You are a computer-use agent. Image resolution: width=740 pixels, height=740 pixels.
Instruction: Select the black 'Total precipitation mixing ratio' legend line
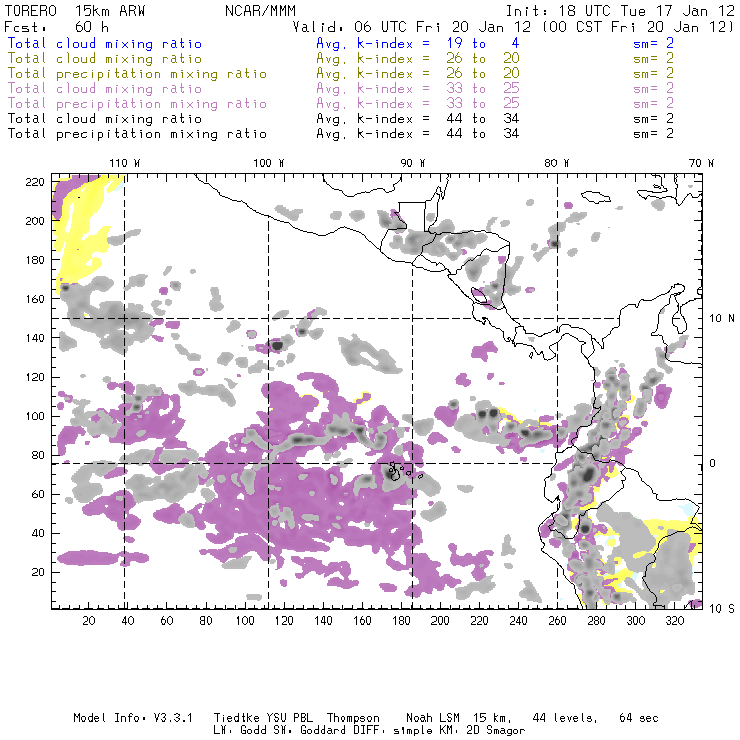tap(137, 134)
